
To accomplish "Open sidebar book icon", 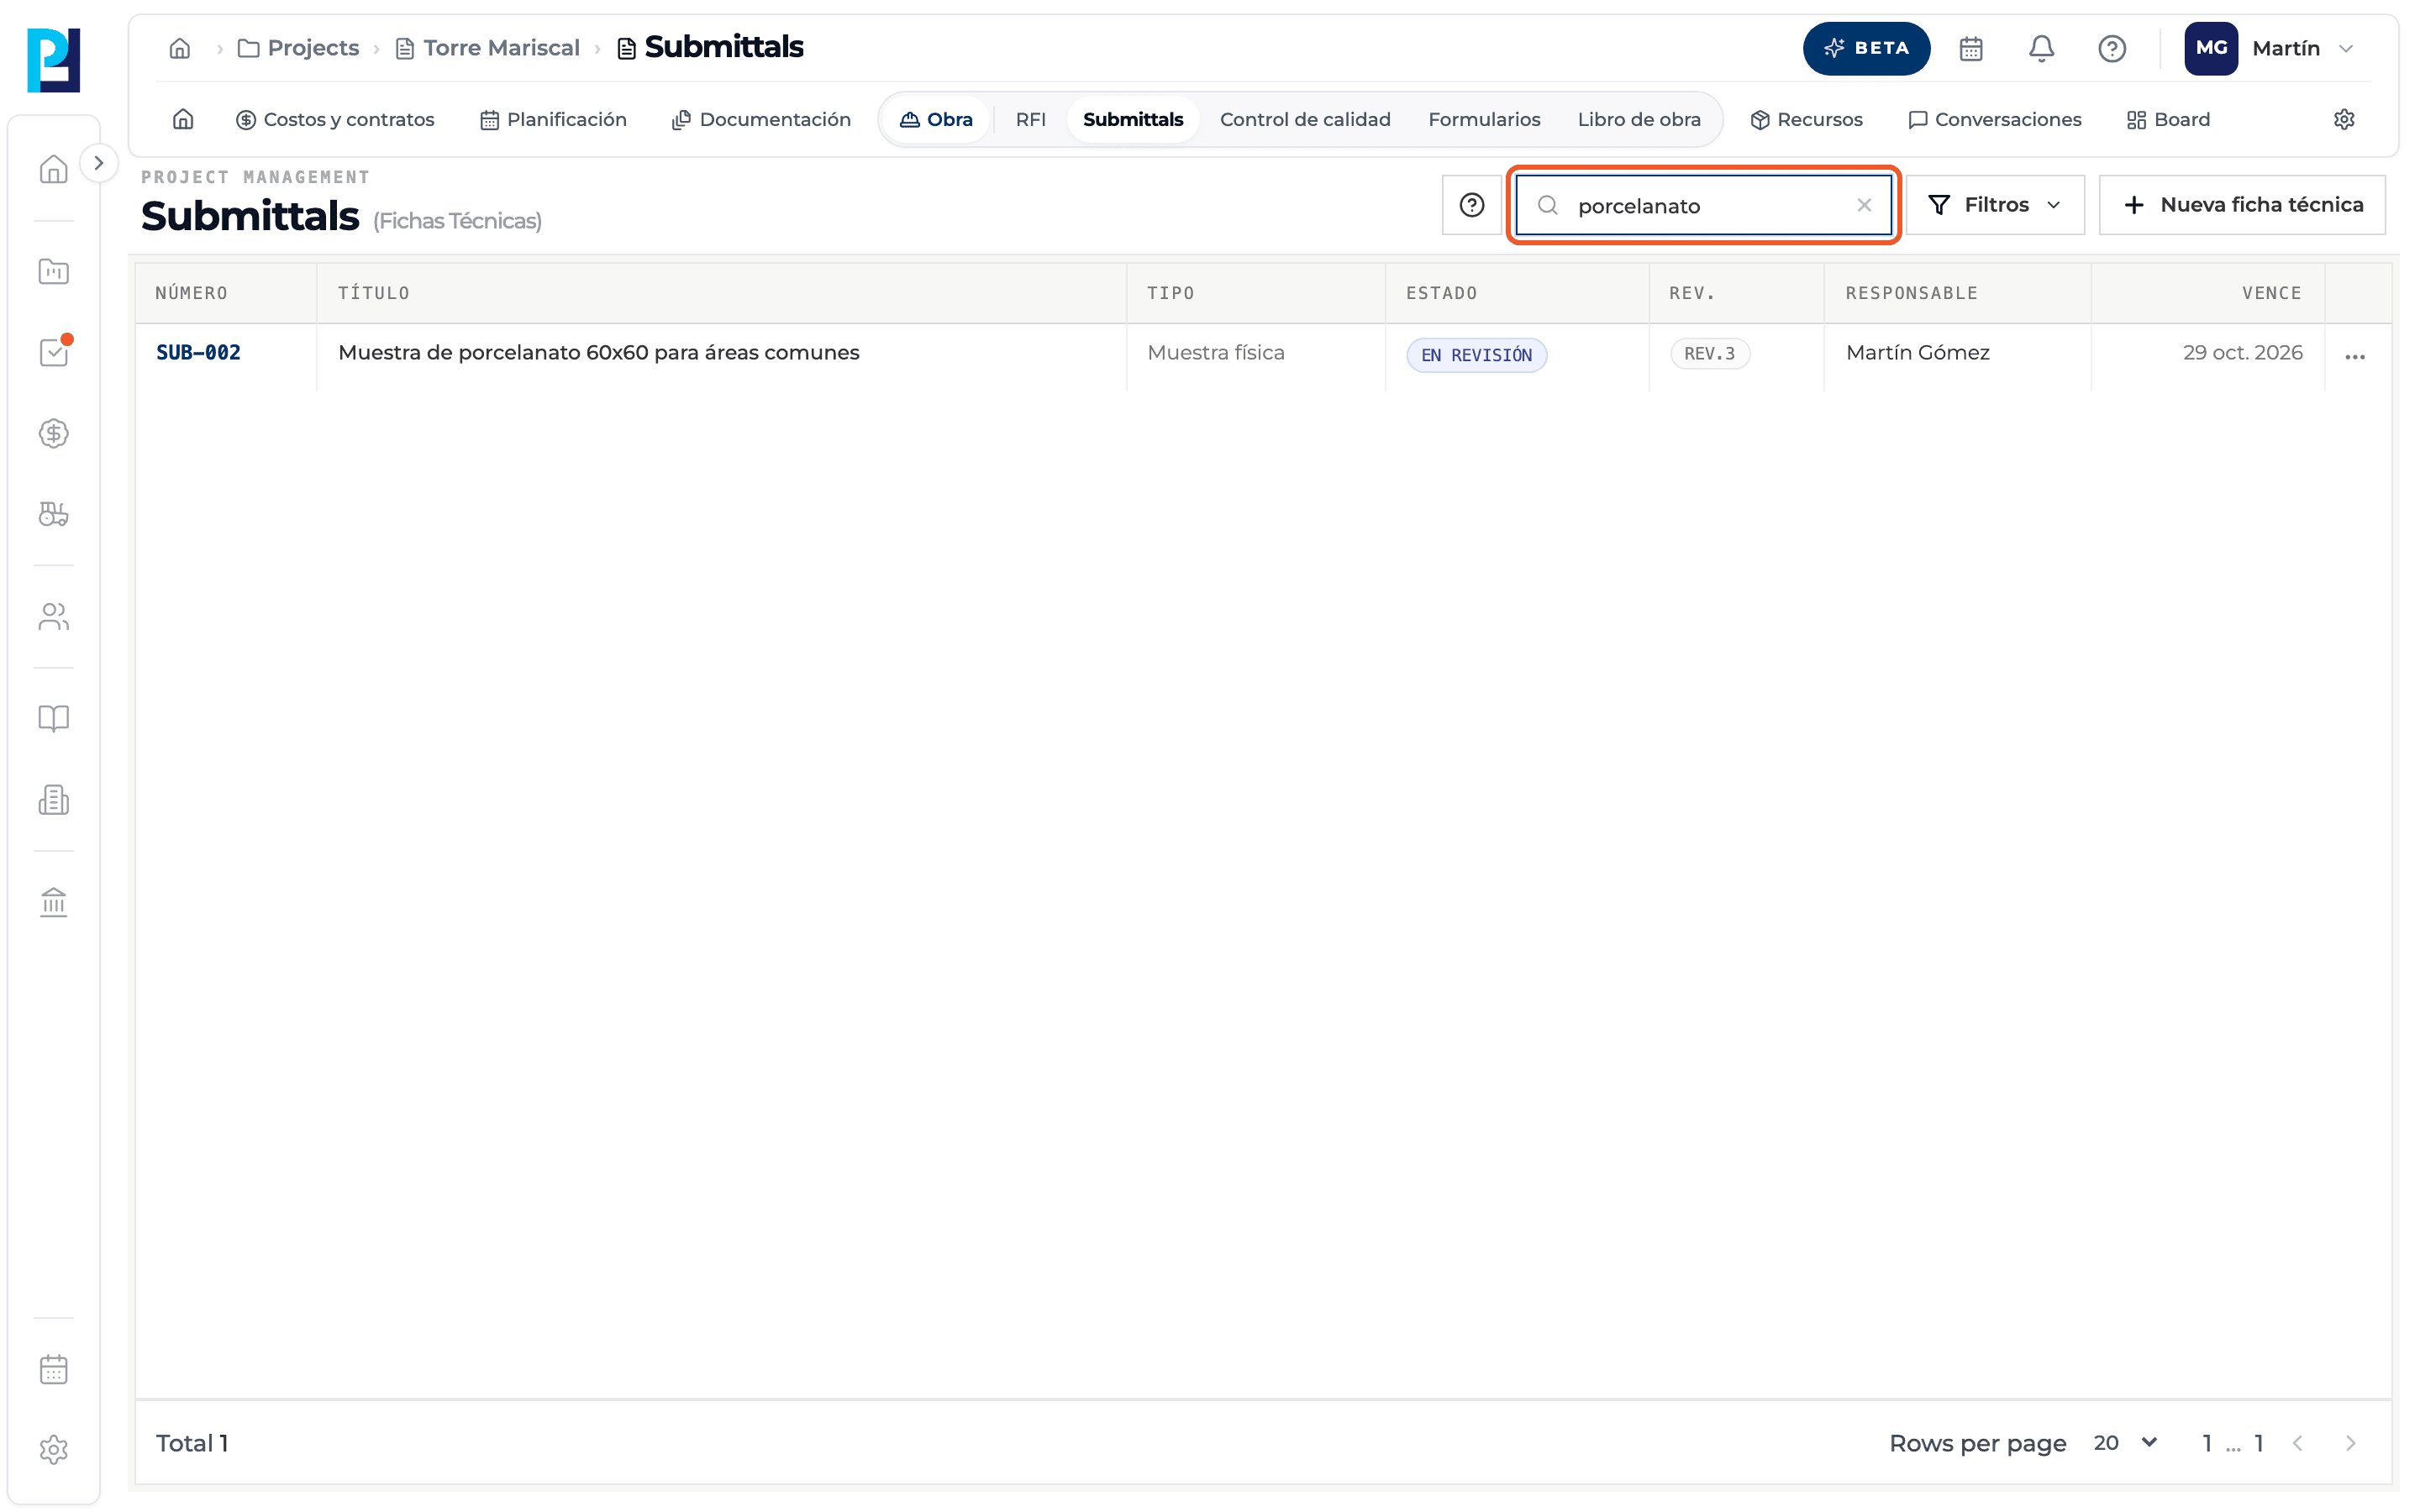I will point(54,719).
